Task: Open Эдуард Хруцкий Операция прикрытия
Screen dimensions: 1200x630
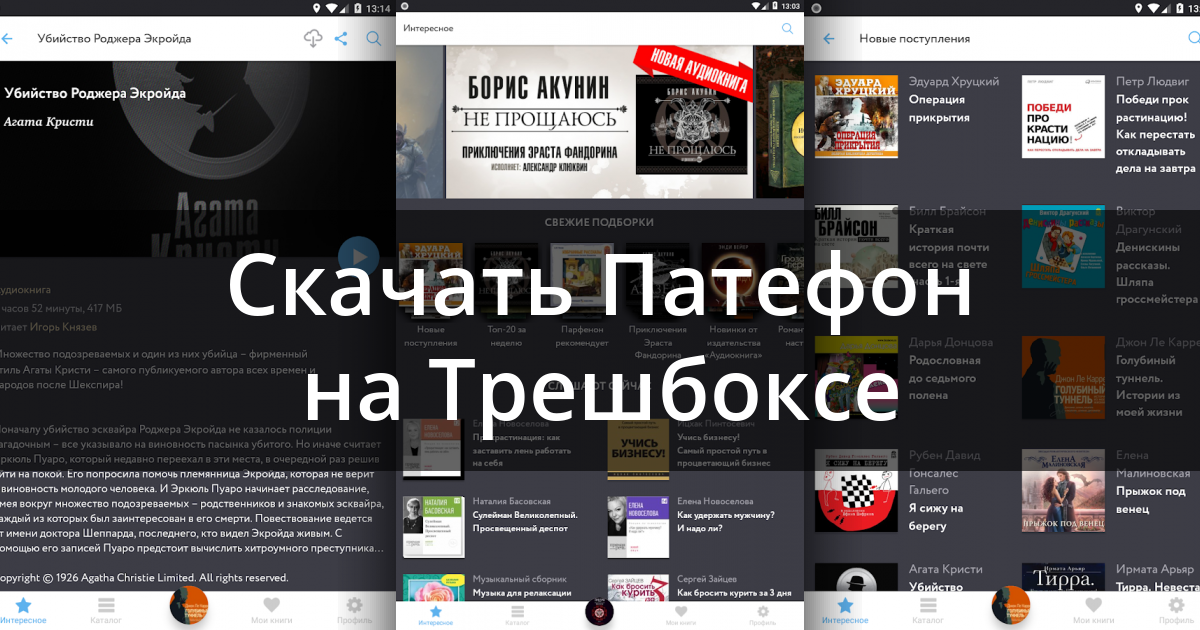Action: pos(907,116)
